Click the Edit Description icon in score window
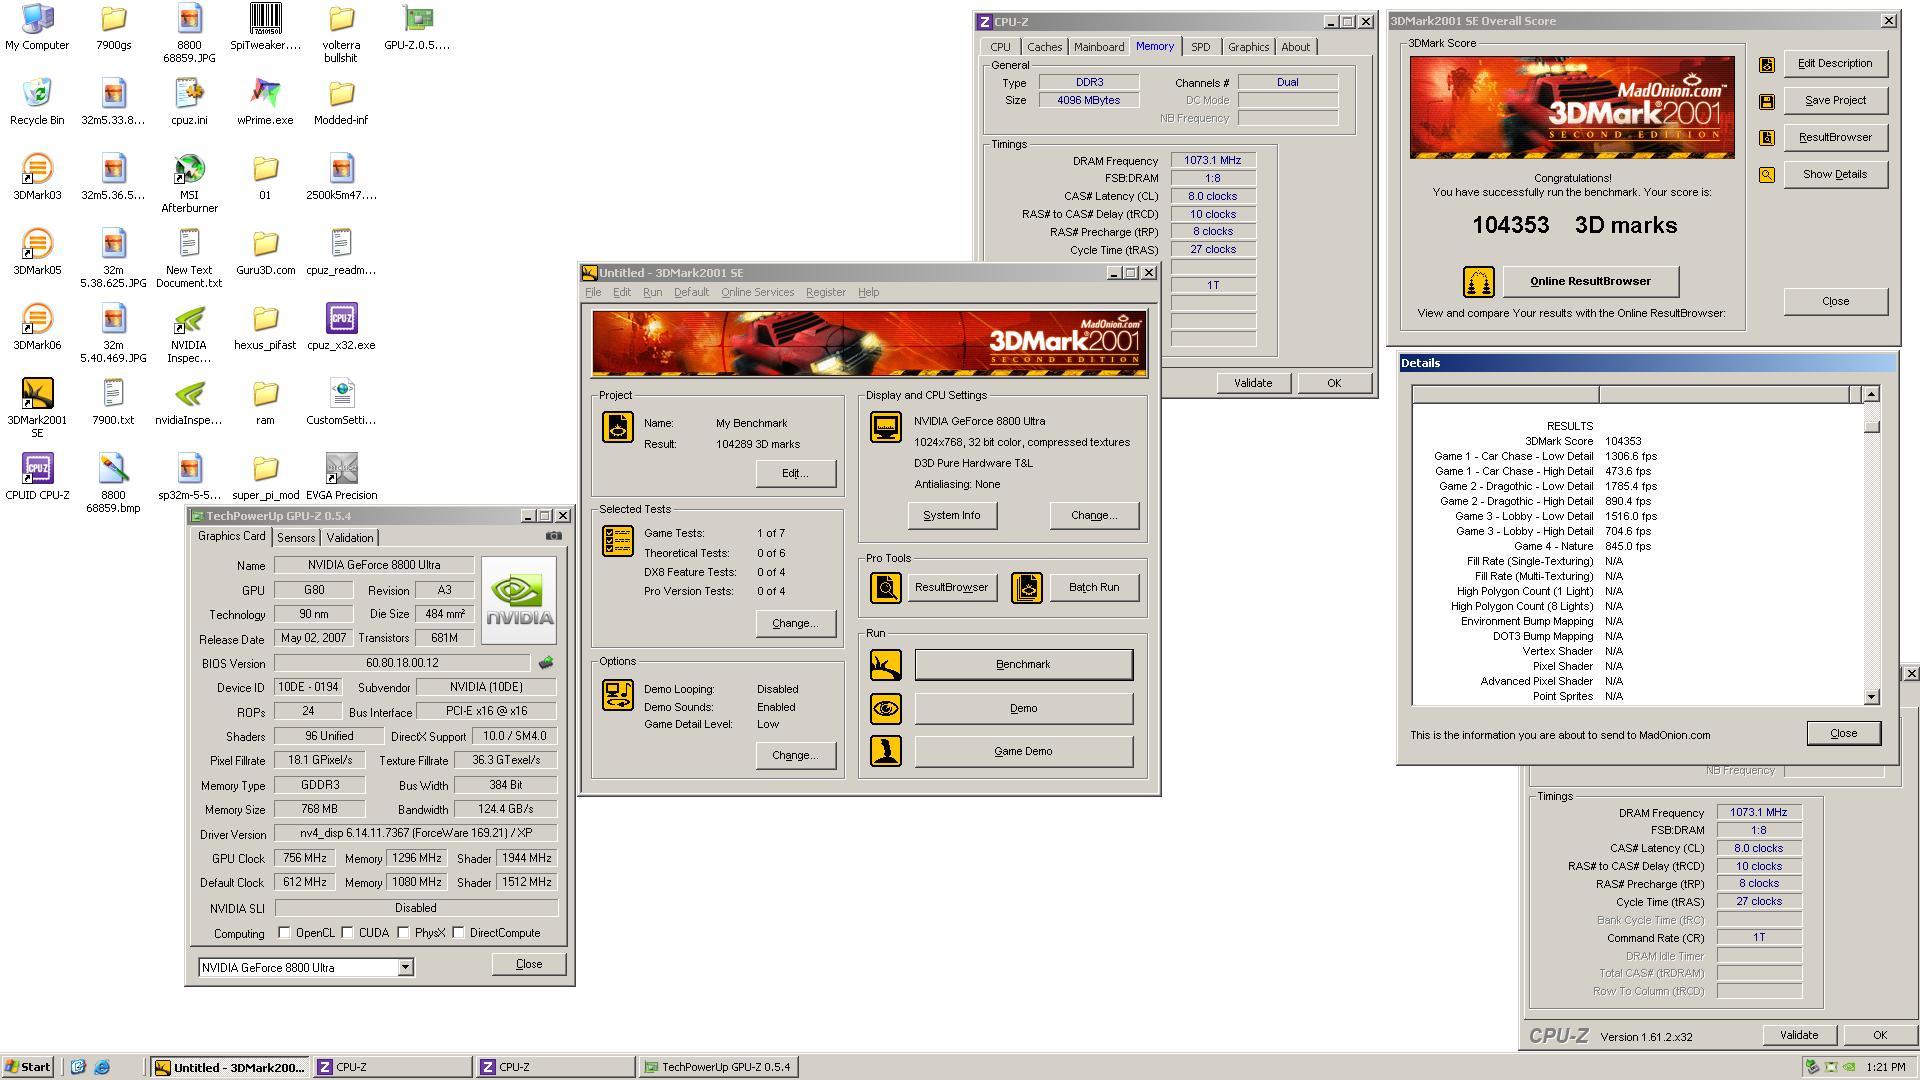The image size is (1920, 1080). pos(1767,64)
